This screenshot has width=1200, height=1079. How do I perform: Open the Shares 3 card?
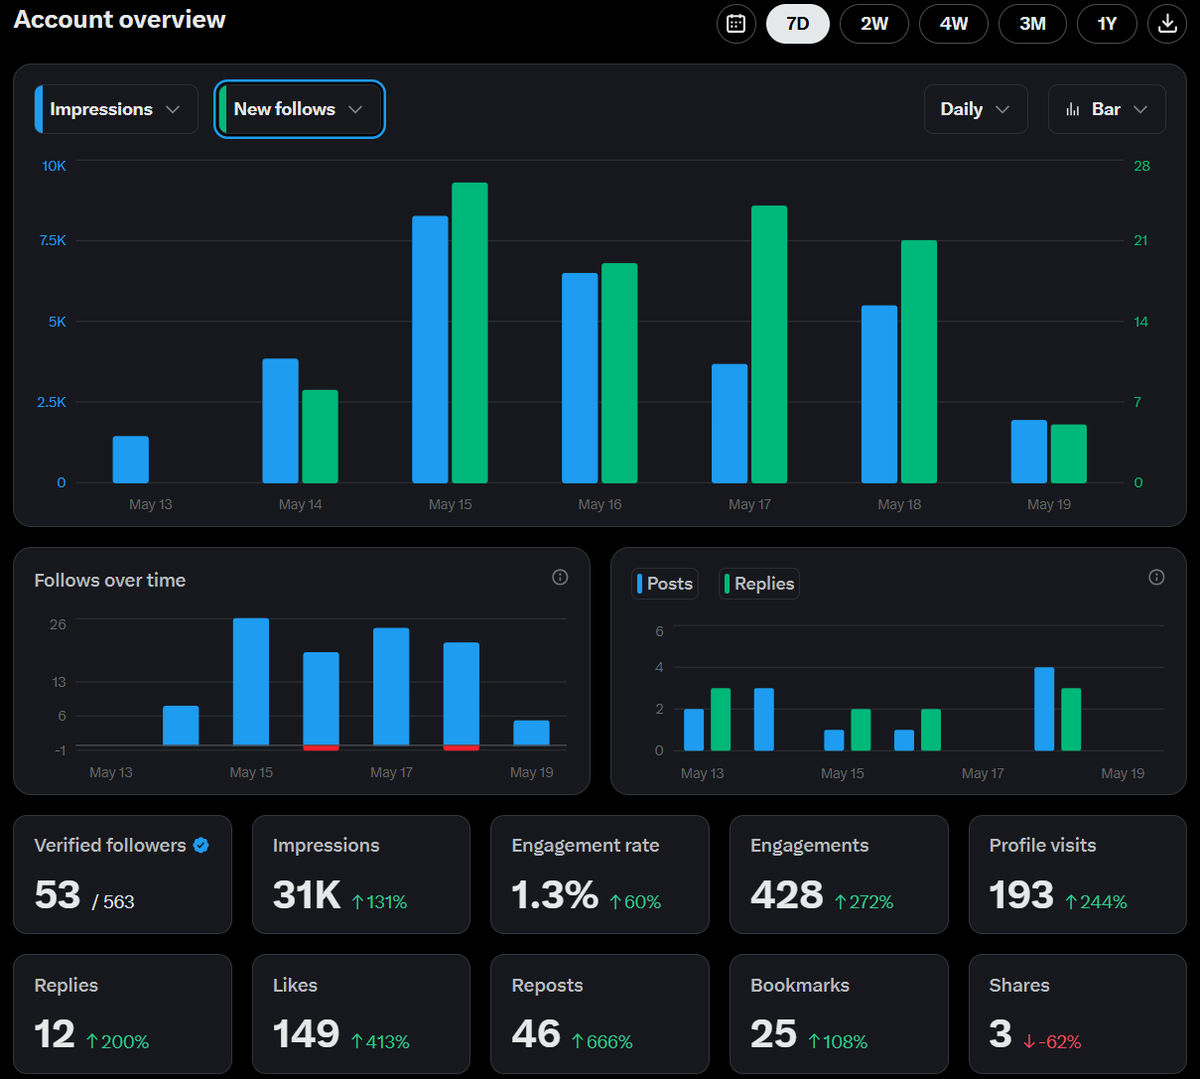click(x=1078, y=1014)
